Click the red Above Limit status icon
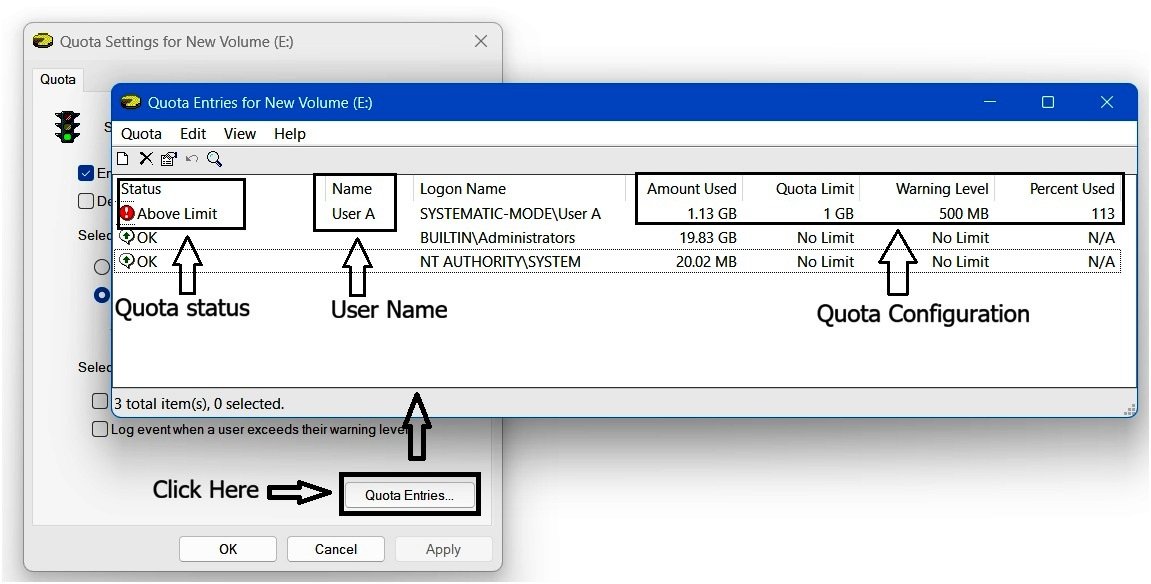1151x584 pixels. pos(127,213)
